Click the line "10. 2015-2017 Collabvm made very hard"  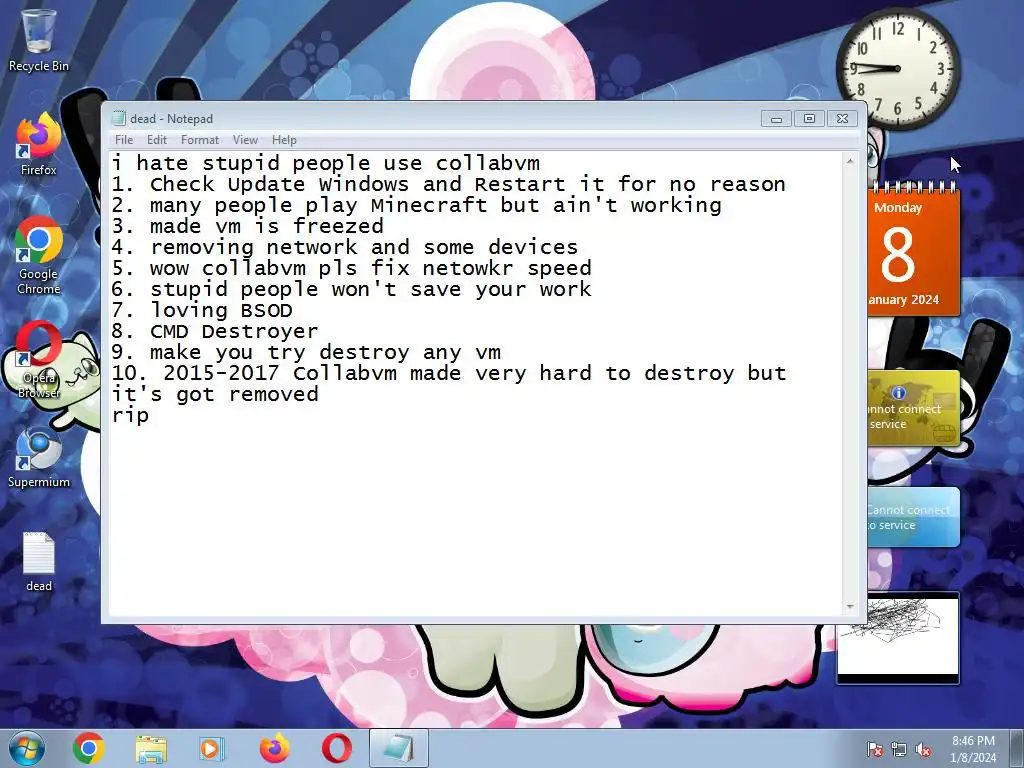tap(449, 373)
